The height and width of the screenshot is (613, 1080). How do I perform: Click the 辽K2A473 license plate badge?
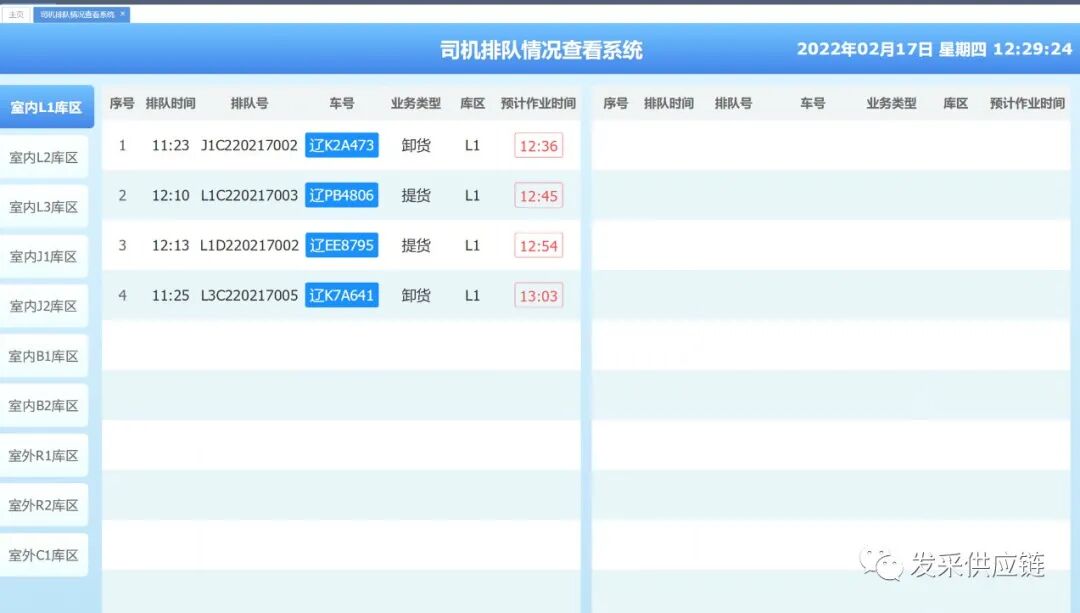(x=341, y=145)
